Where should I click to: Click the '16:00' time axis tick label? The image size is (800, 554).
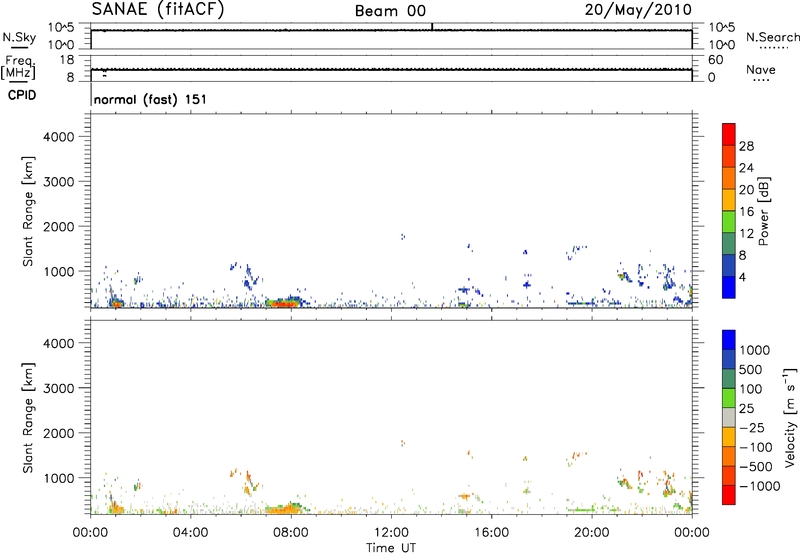point(491,533)
